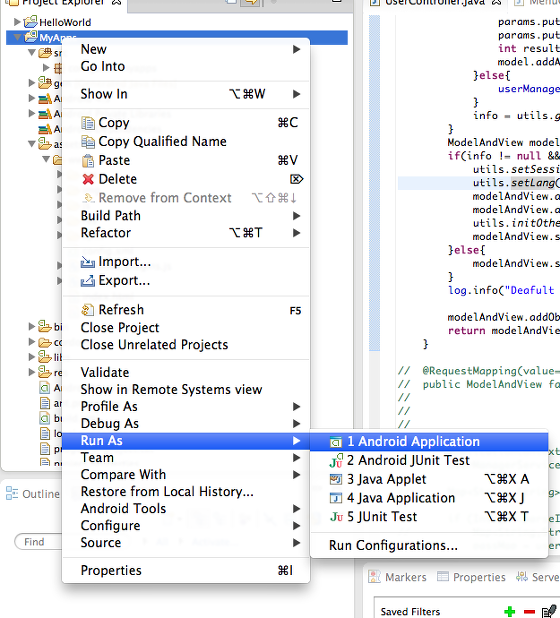Screen dimensions: 560x618
Task: Switch to the Outline tab
Action: [x=33, y=494]
